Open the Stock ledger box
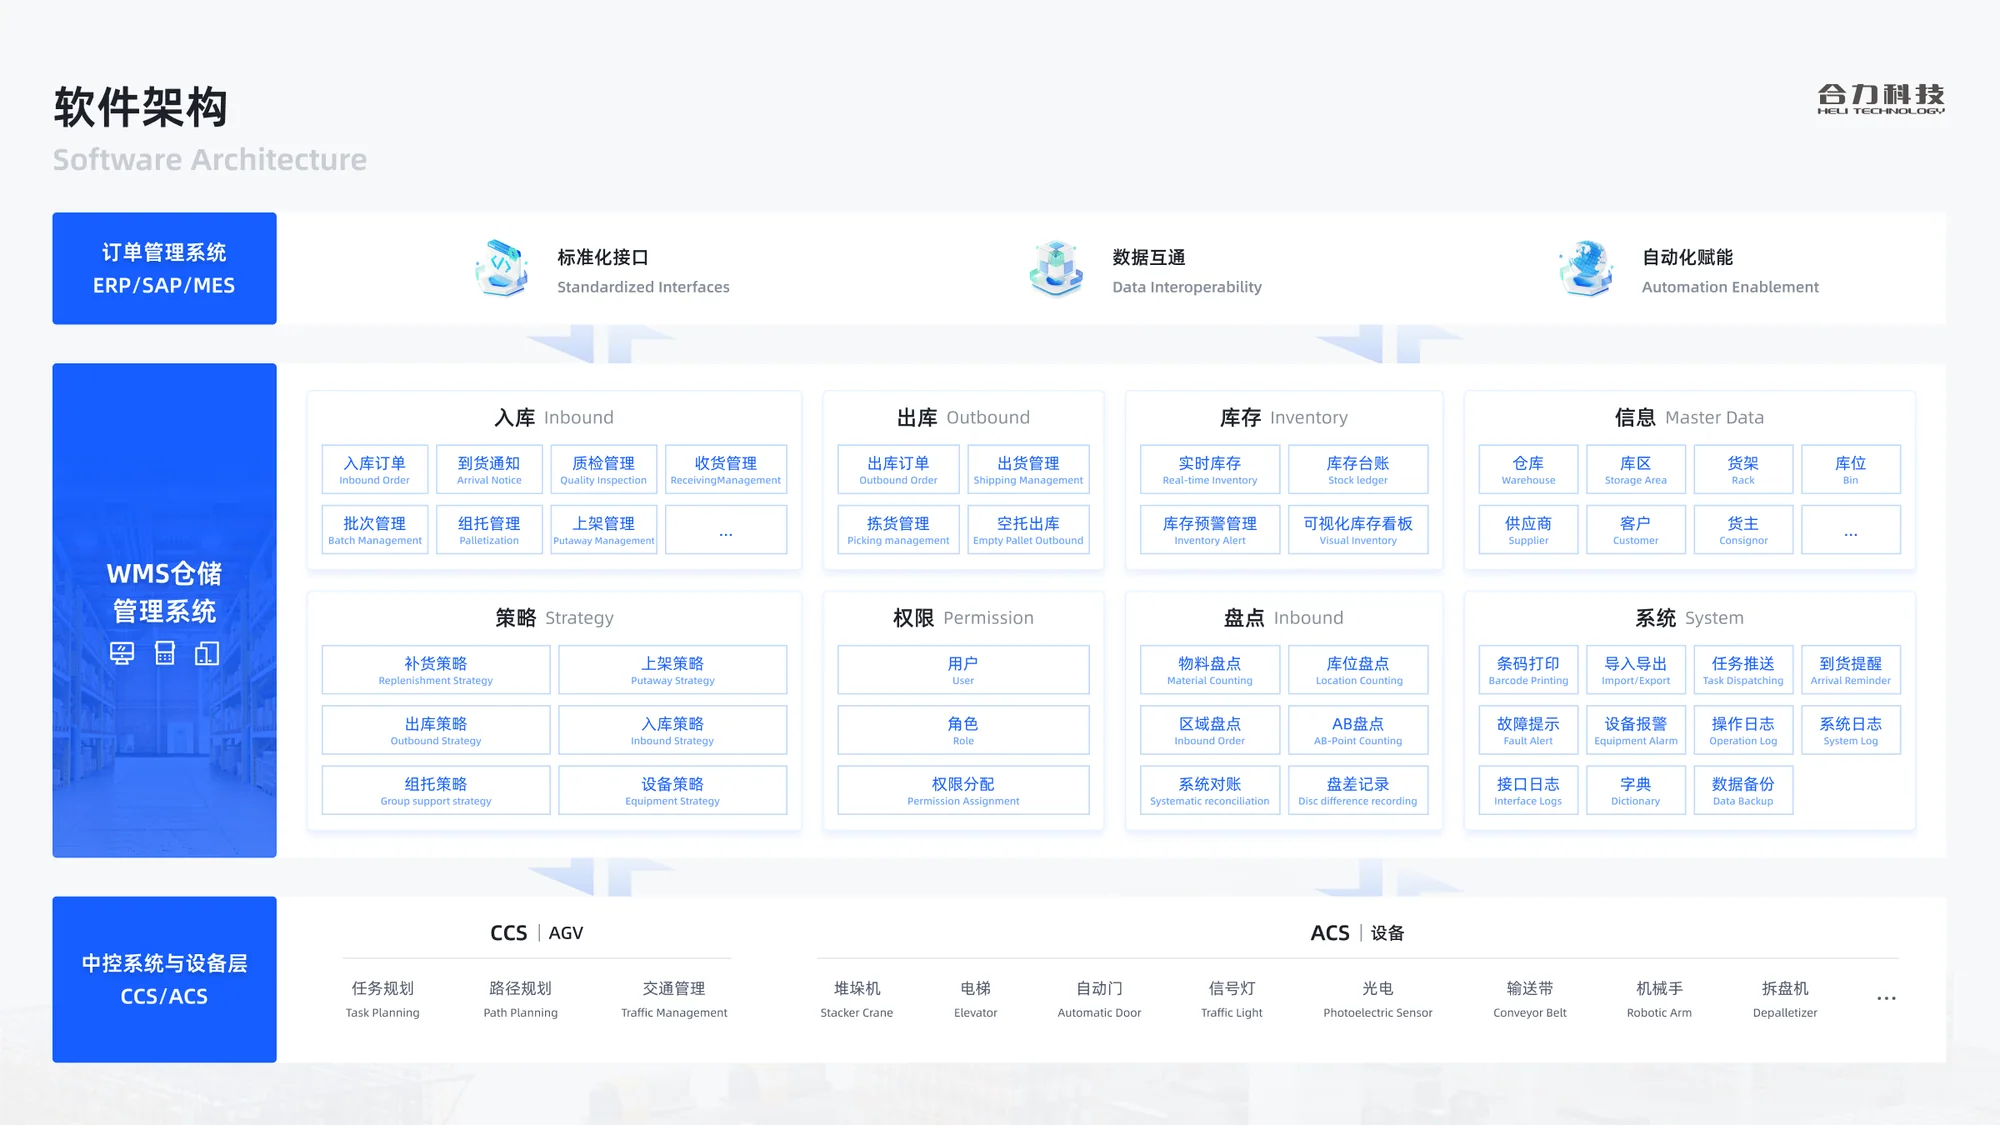This screenshot has width=2000, height=1125. tap(1358, 469)
